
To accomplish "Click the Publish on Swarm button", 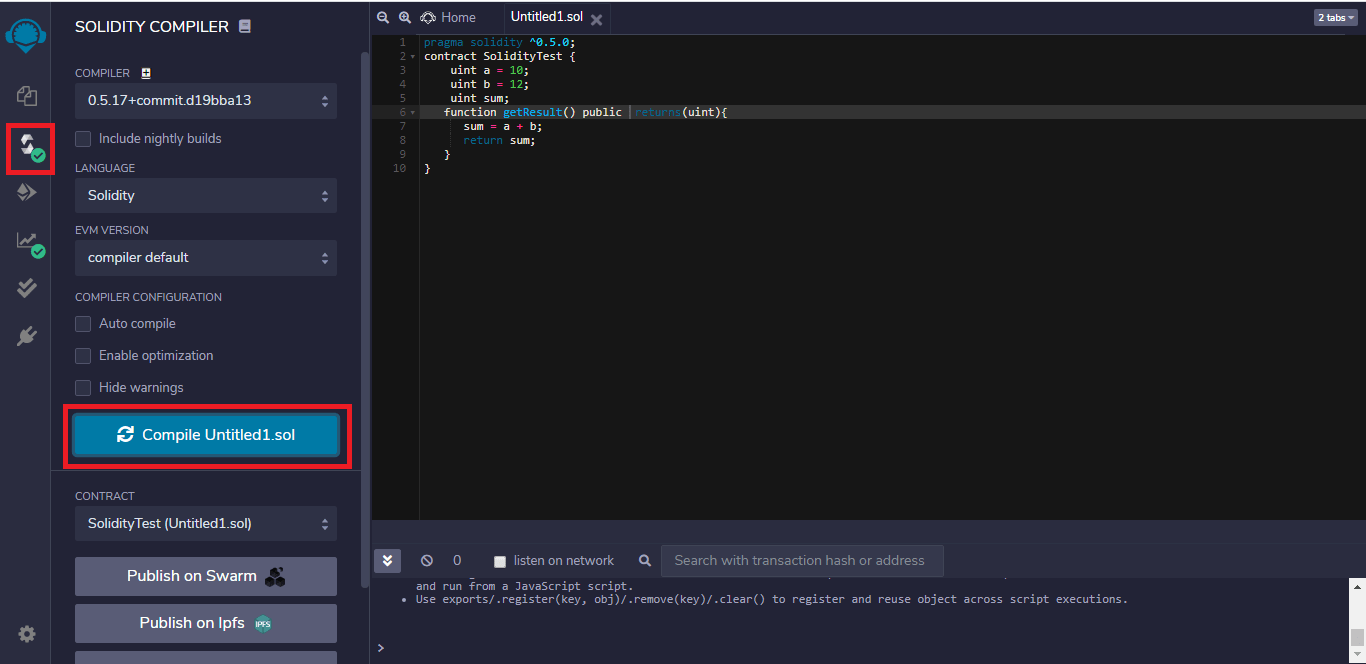I will point(205,575).
